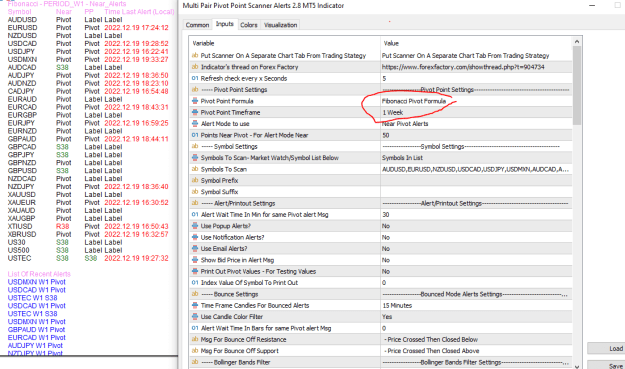Click the inputs list vertical scrollbar thumb
Image resolution: width=625 pixels, height=369 pixels.
point(576,85)
